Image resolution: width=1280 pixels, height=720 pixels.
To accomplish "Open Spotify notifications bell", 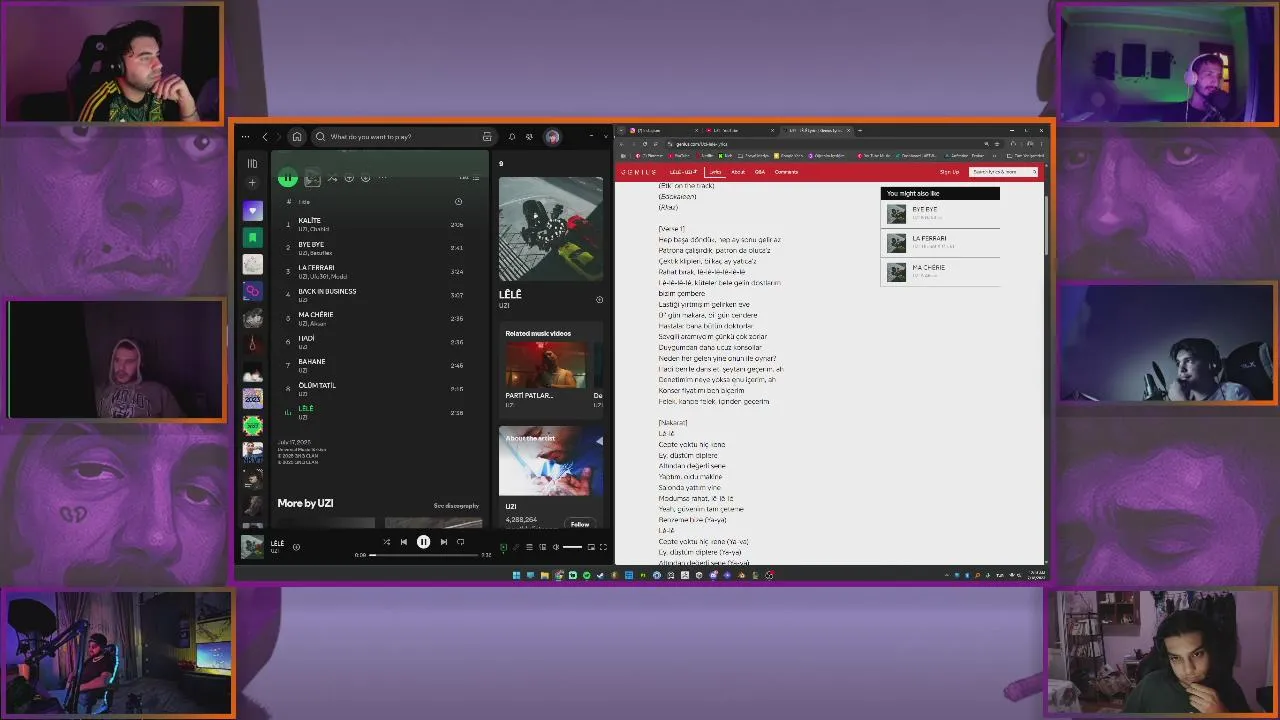I will [x=512, y=137].
